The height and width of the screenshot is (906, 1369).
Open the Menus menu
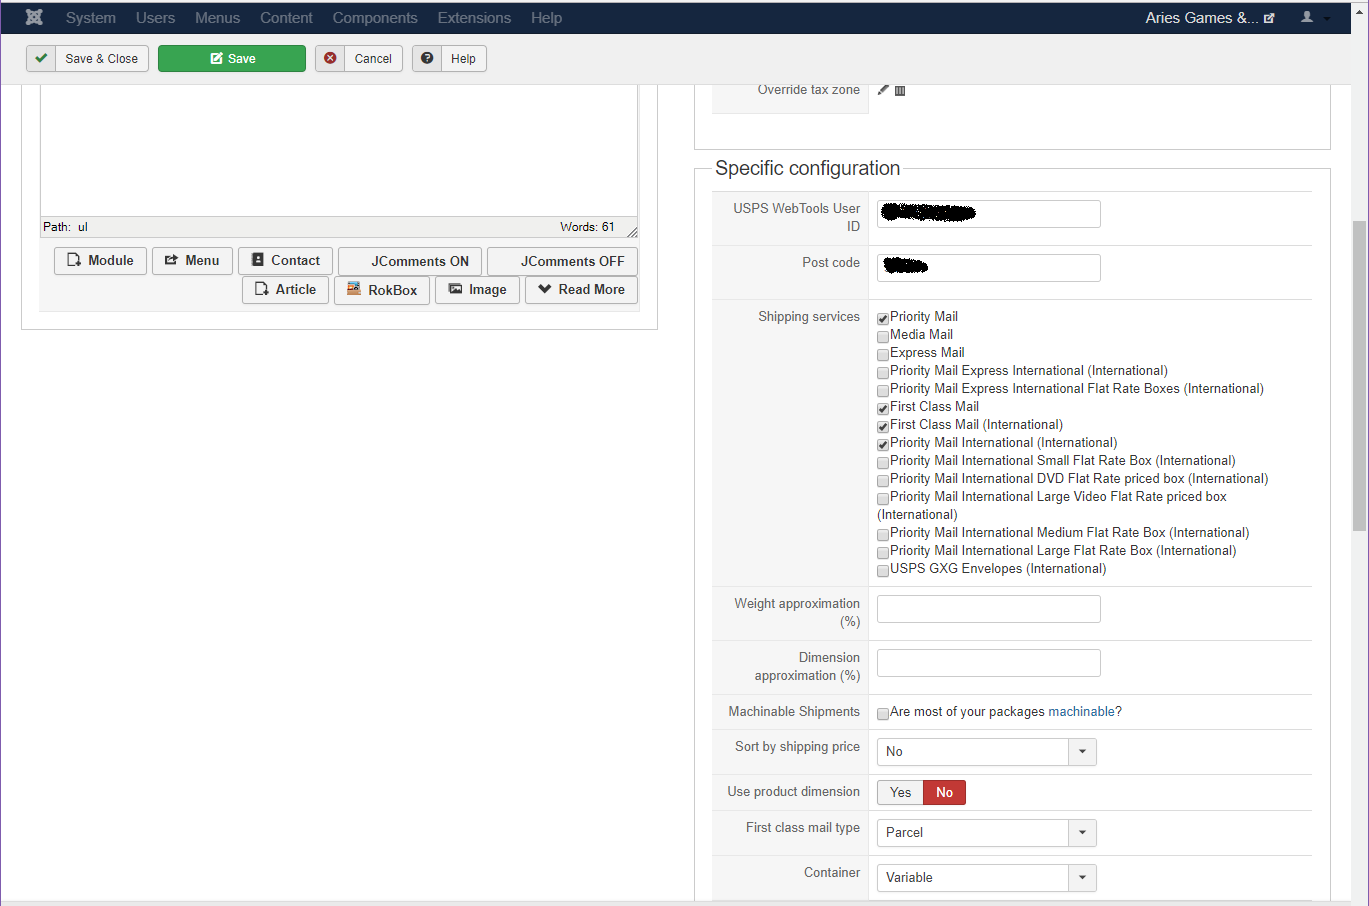(x=217, y=18)
